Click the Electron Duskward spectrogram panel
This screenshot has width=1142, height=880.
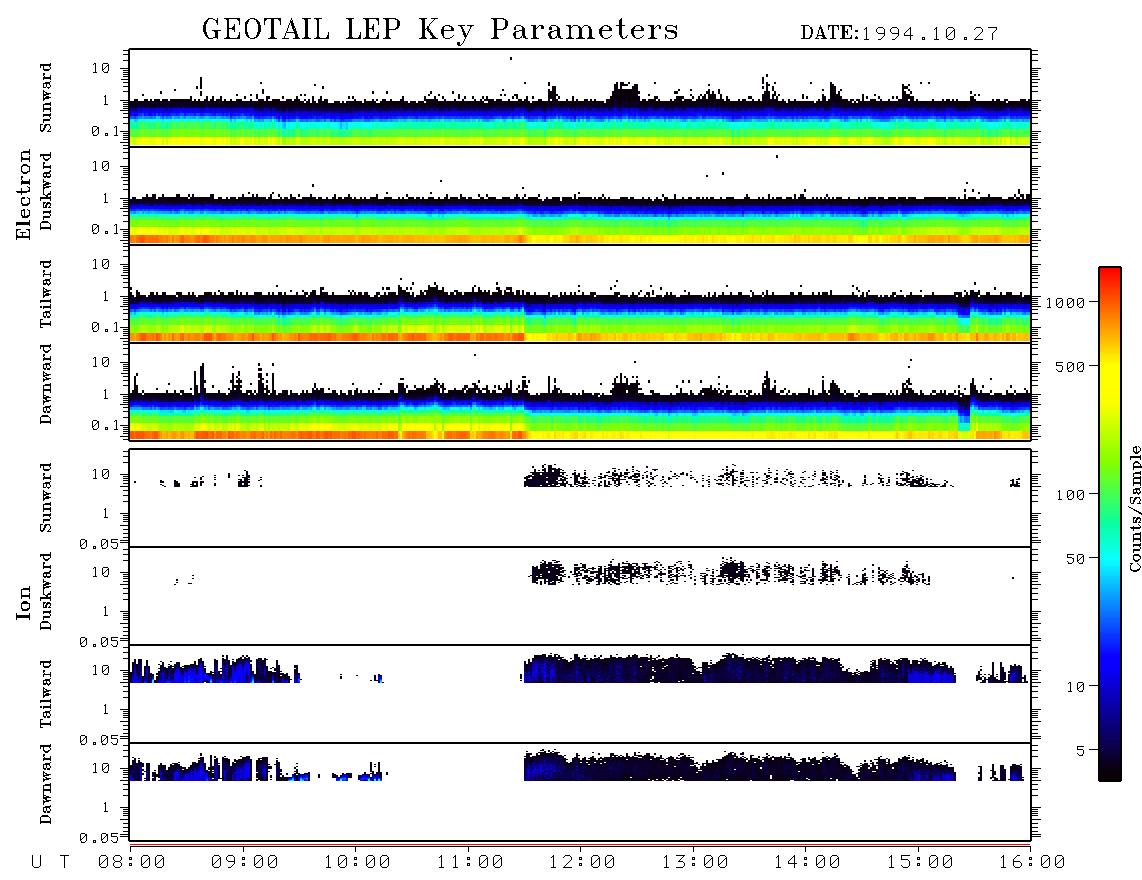point(580,196)
